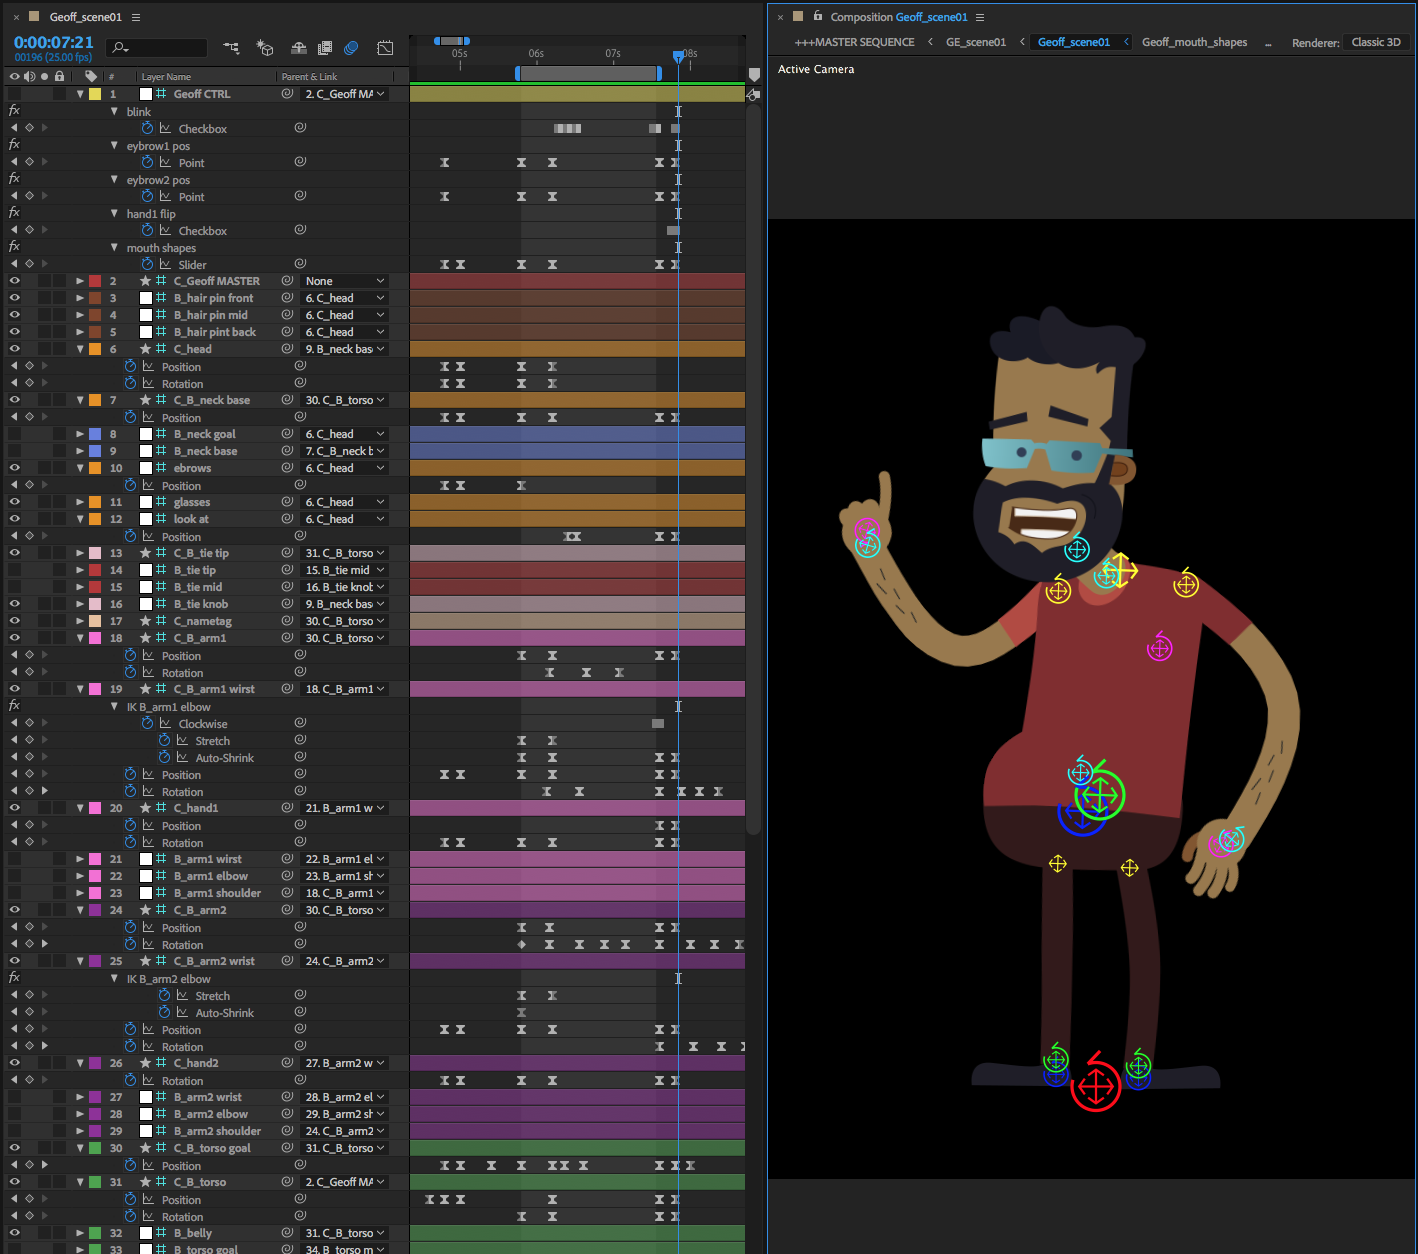The image size is (1418, 1254).
Task: Toggle visibility of the glasses layer
Action: coord(14,502)
